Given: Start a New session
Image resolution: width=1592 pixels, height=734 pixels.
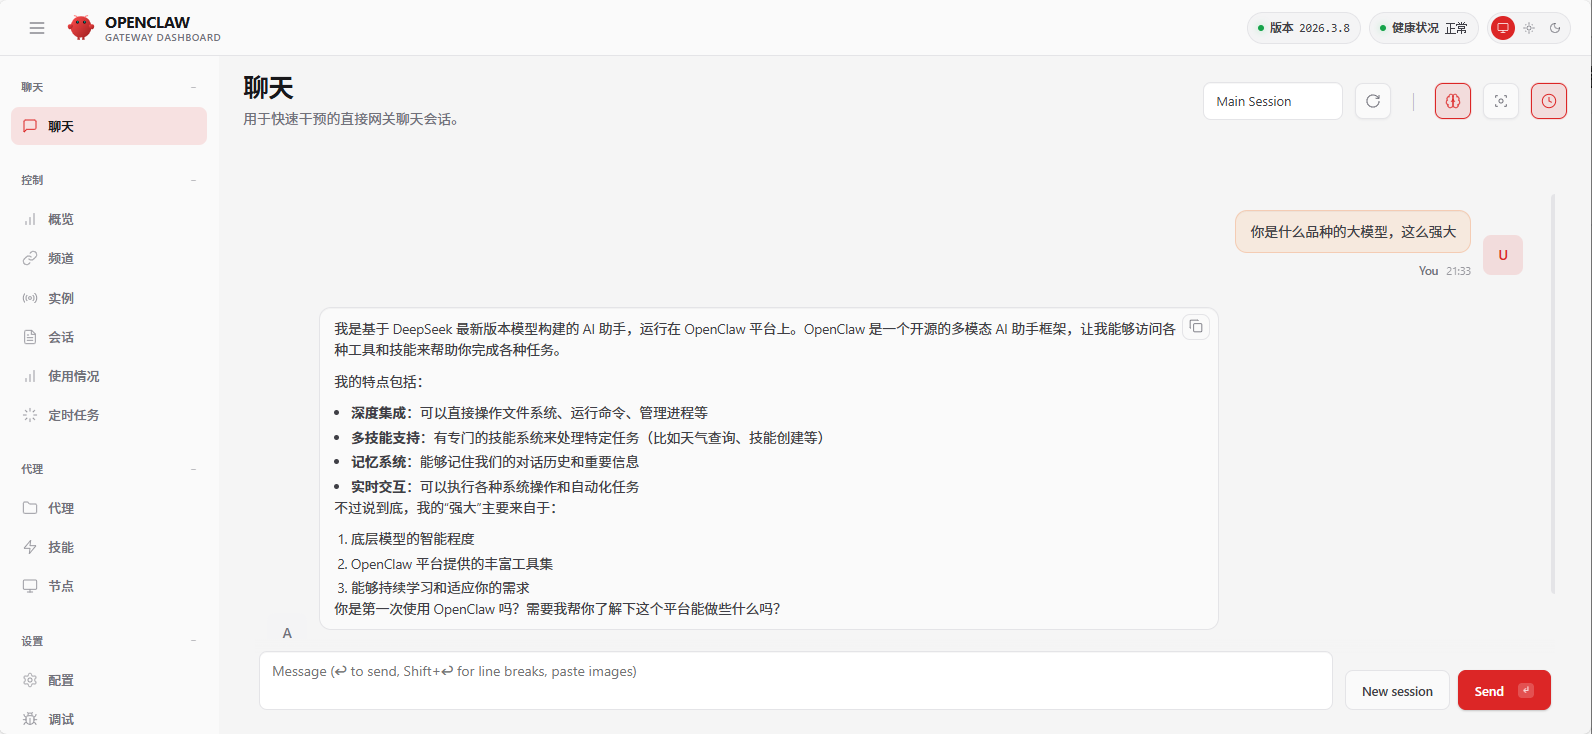Looking at the screenshot, I should tap(1397, 691).
